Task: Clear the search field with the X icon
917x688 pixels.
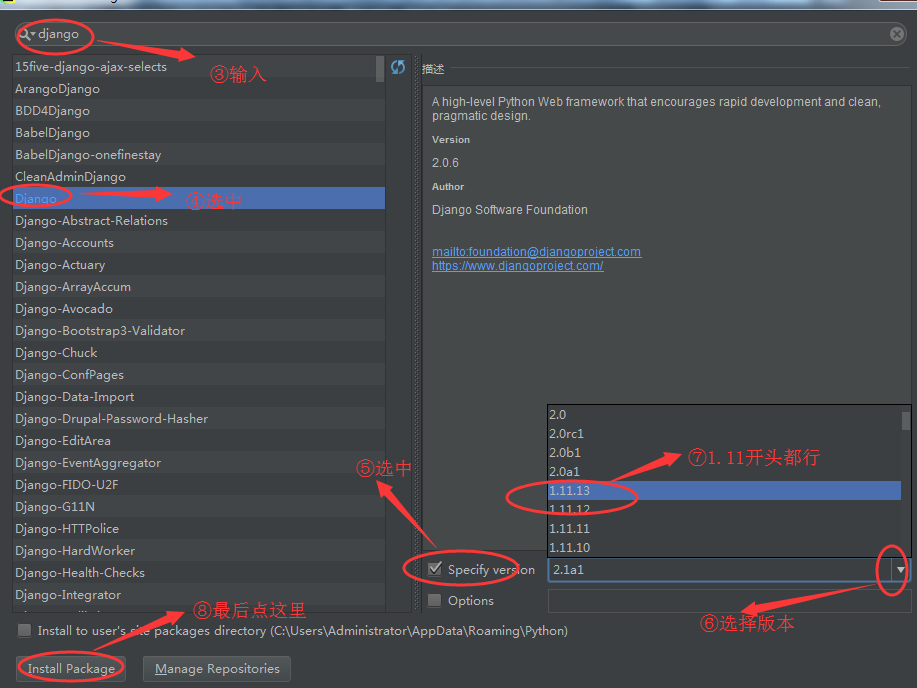Action: [897, 34]
